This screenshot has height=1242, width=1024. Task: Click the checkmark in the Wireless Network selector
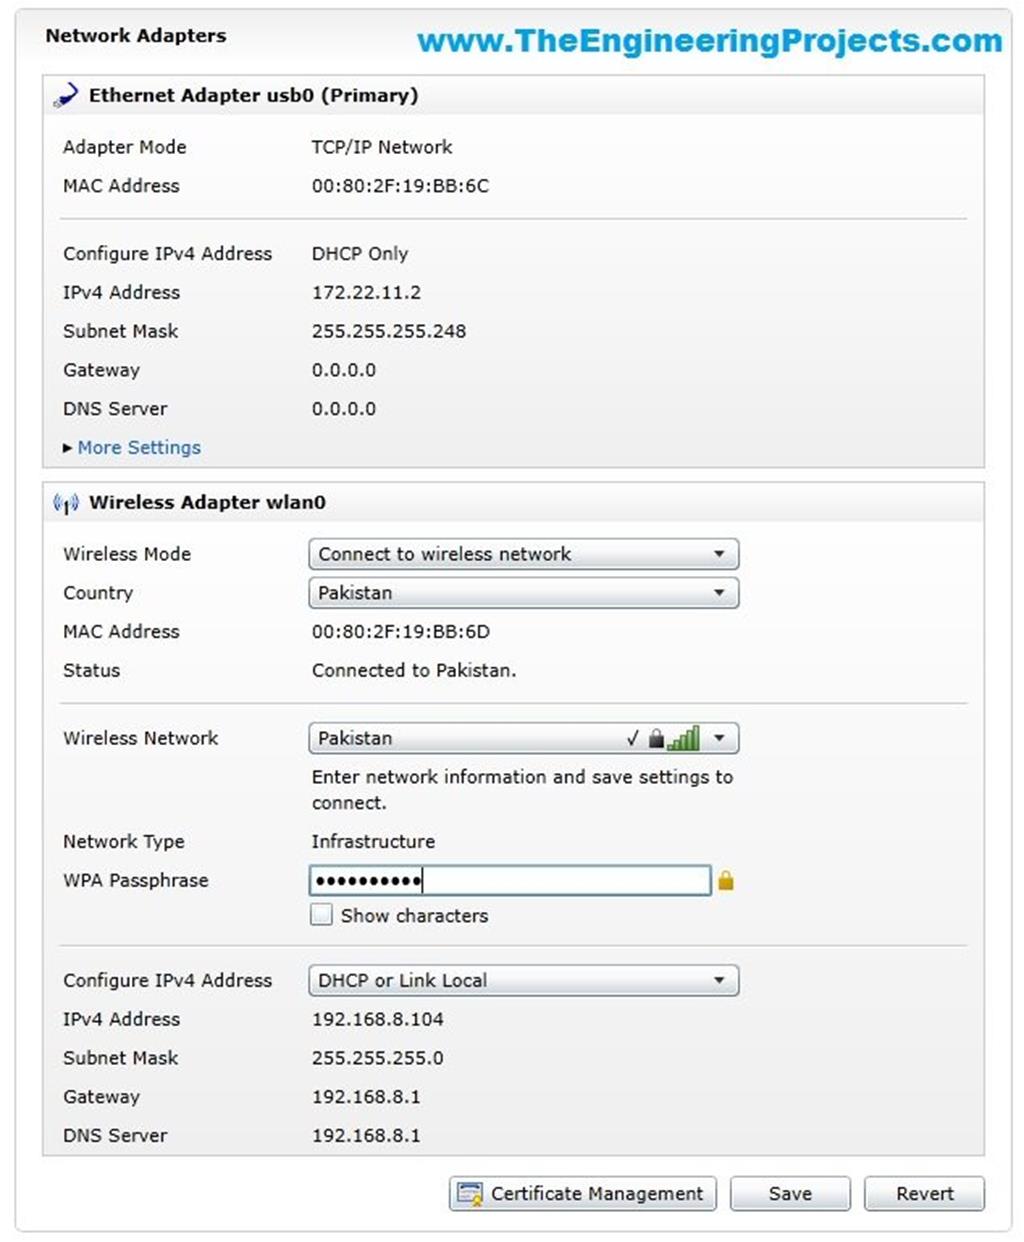(x=632, y=738)
